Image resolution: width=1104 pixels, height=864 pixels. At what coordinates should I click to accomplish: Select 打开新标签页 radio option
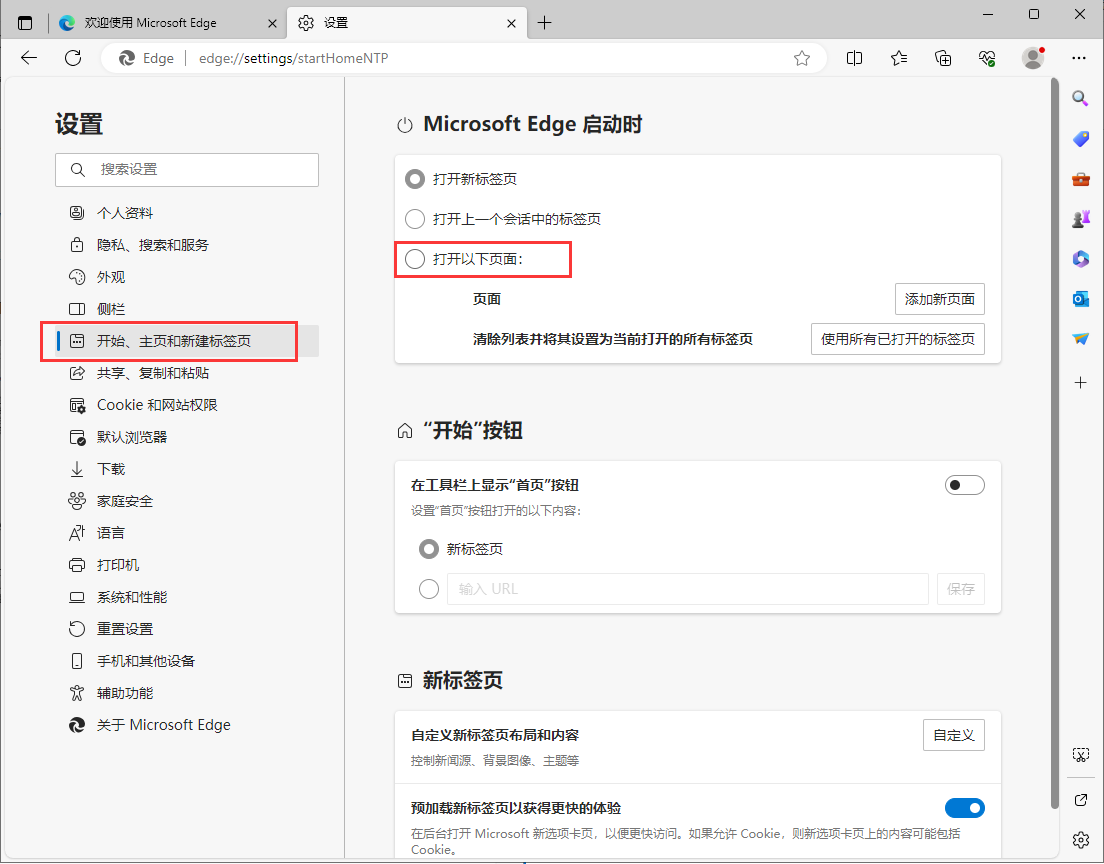[415, 179]
